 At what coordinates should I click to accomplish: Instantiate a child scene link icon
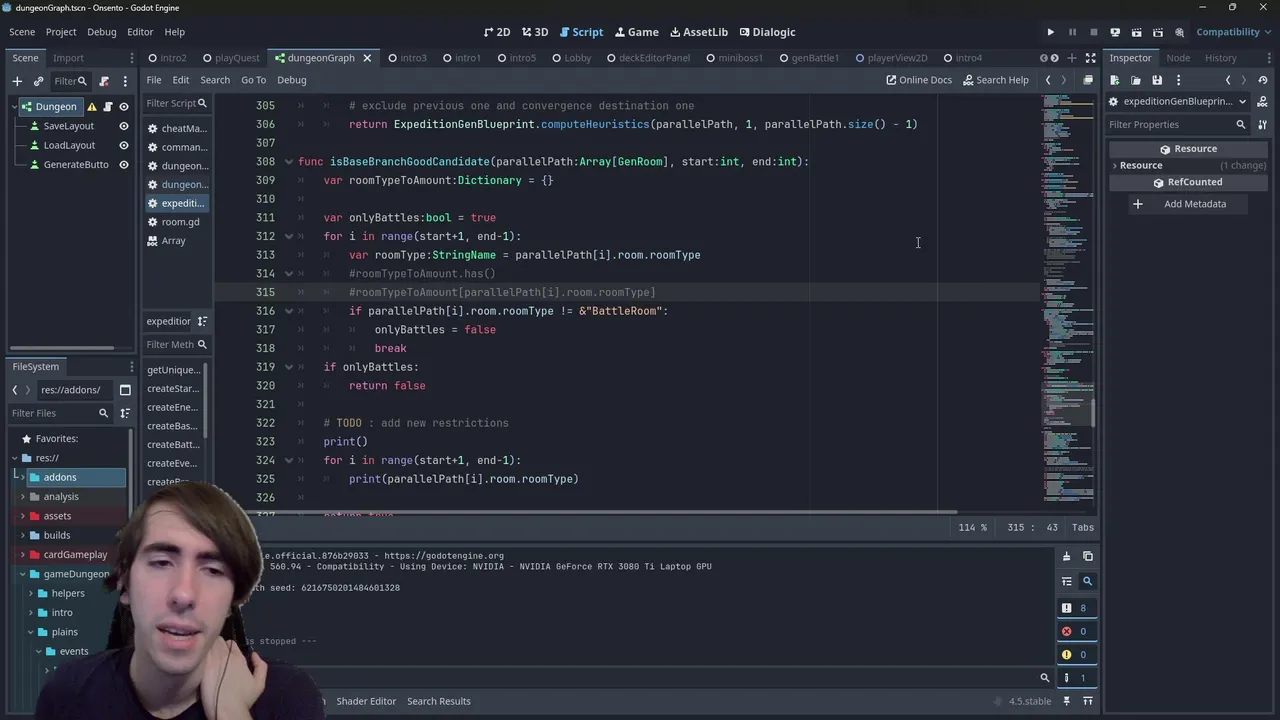(x=38, y=81)
